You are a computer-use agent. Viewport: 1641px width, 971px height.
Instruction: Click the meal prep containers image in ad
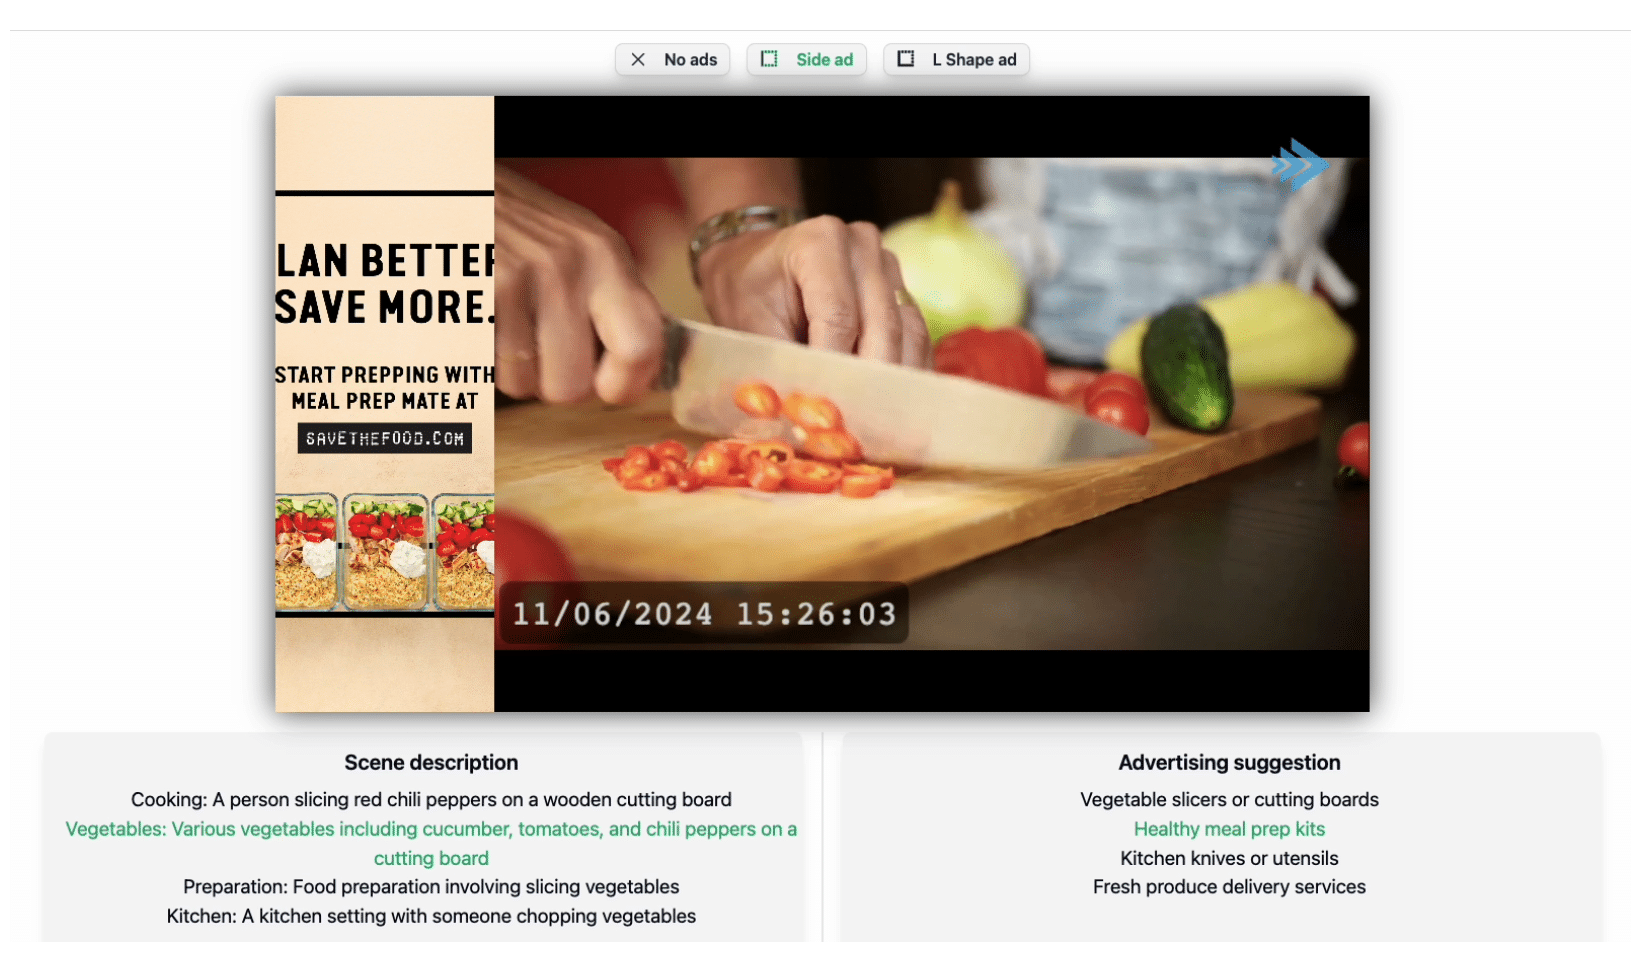point(385,551)
